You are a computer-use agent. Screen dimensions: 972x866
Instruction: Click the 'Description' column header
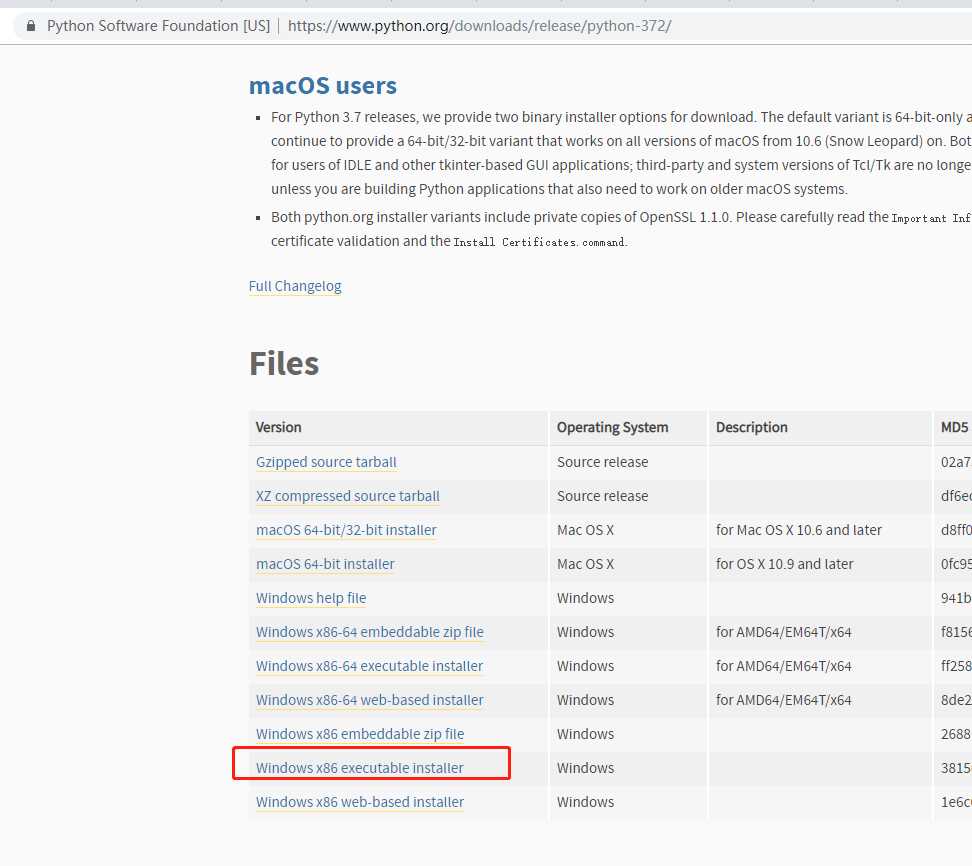point(751,428)
